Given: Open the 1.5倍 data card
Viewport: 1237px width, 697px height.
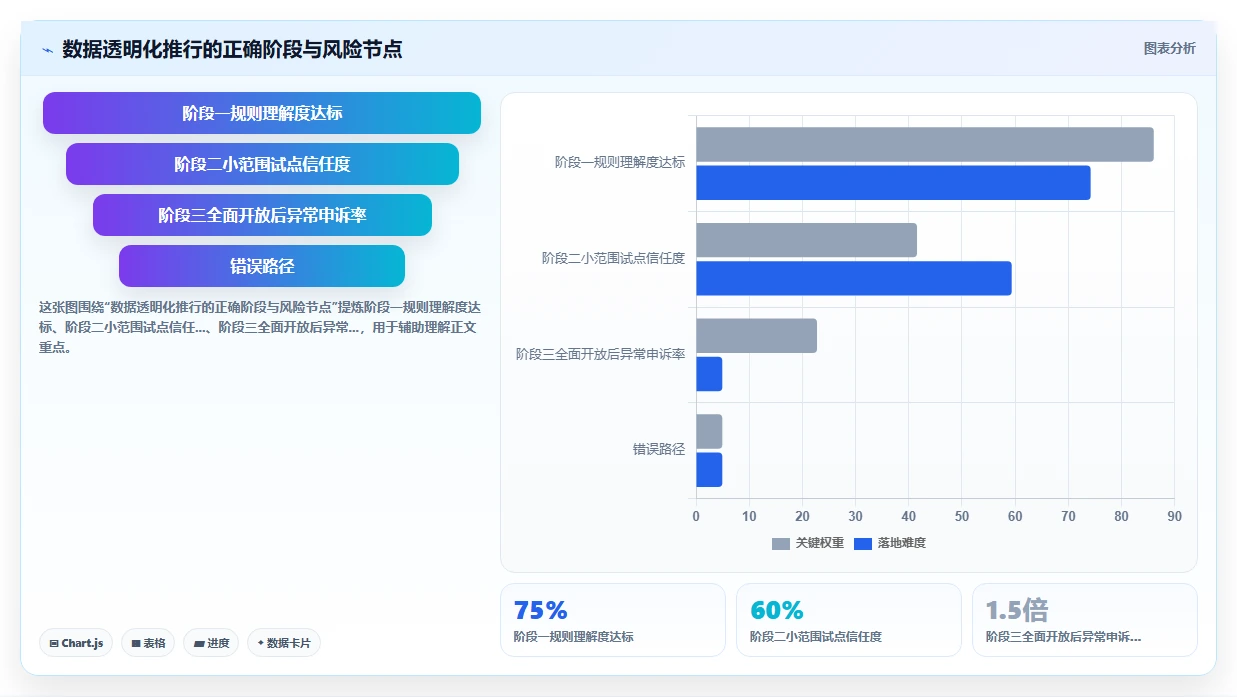Looking at the screenshot, I should [x=1085, y=620].
